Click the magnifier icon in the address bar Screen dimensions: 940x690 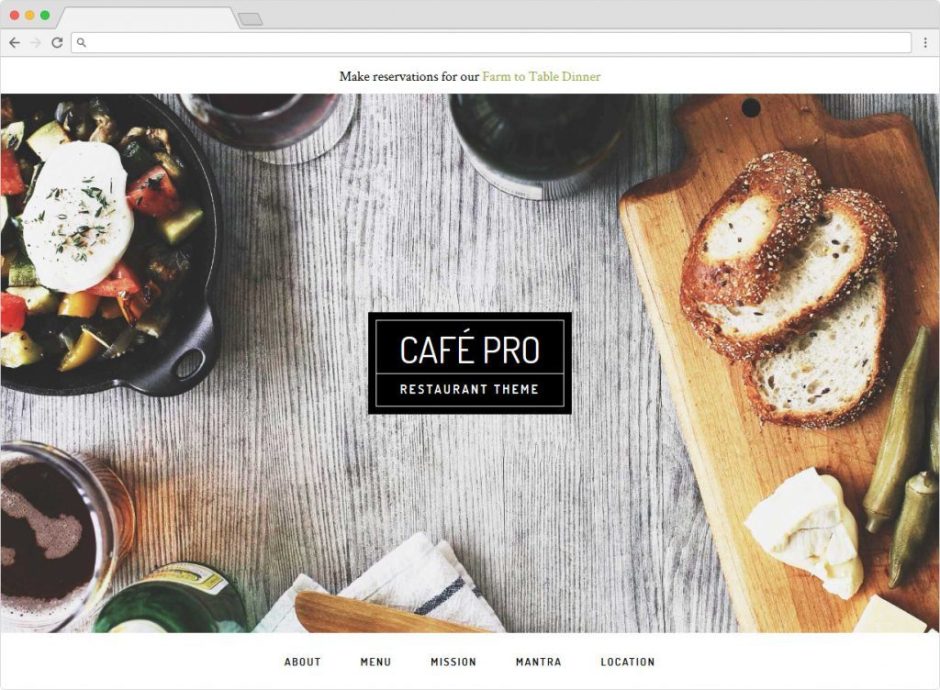click(82, 43)
